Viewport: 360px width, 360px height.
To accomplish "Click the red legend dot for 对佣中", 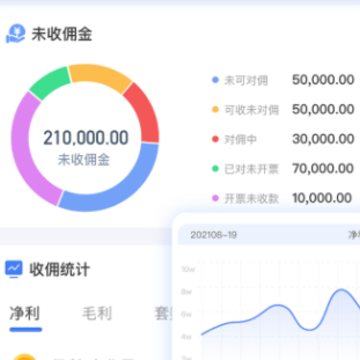I will [x=215, y=139].
